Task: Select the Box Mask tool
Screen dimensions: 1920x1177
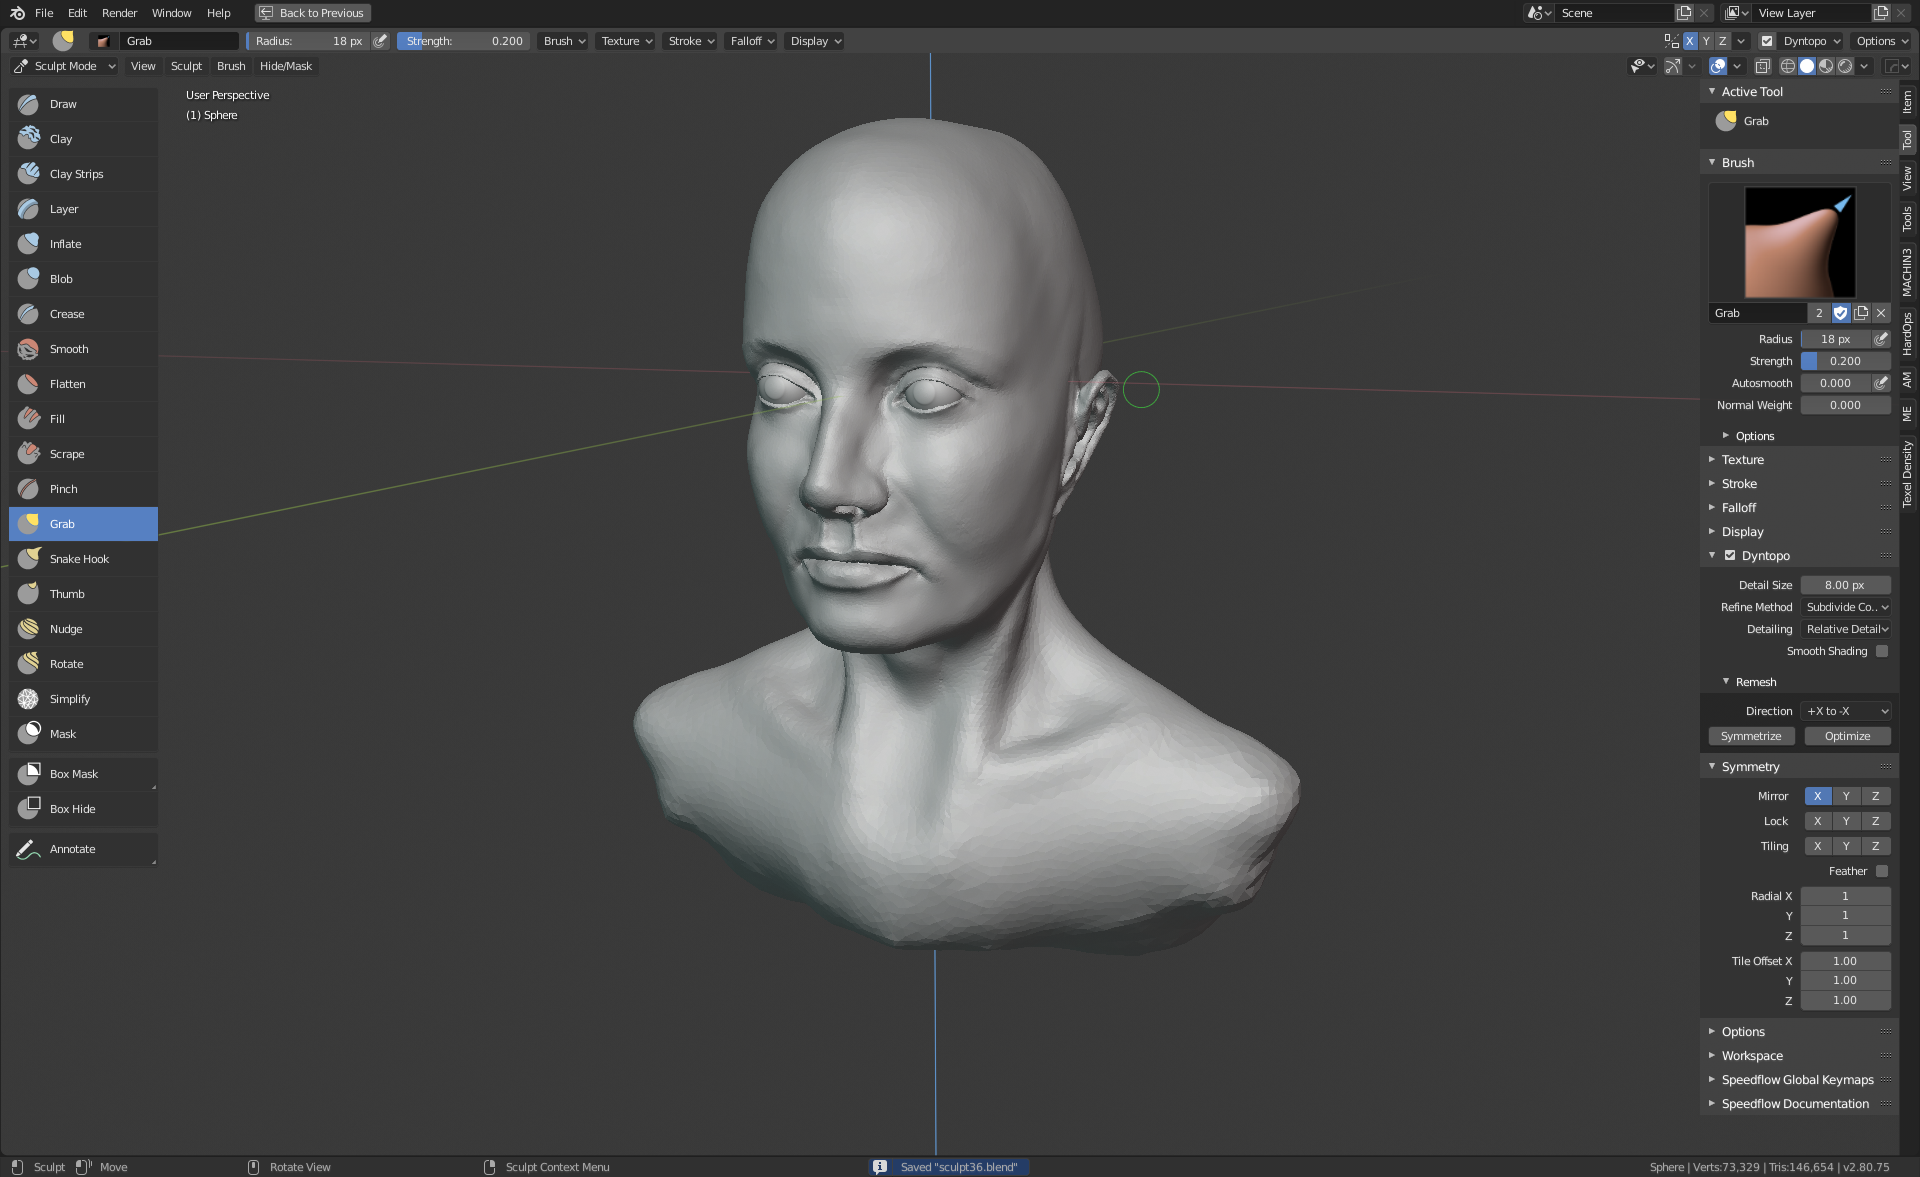Action: pos(74,774)
